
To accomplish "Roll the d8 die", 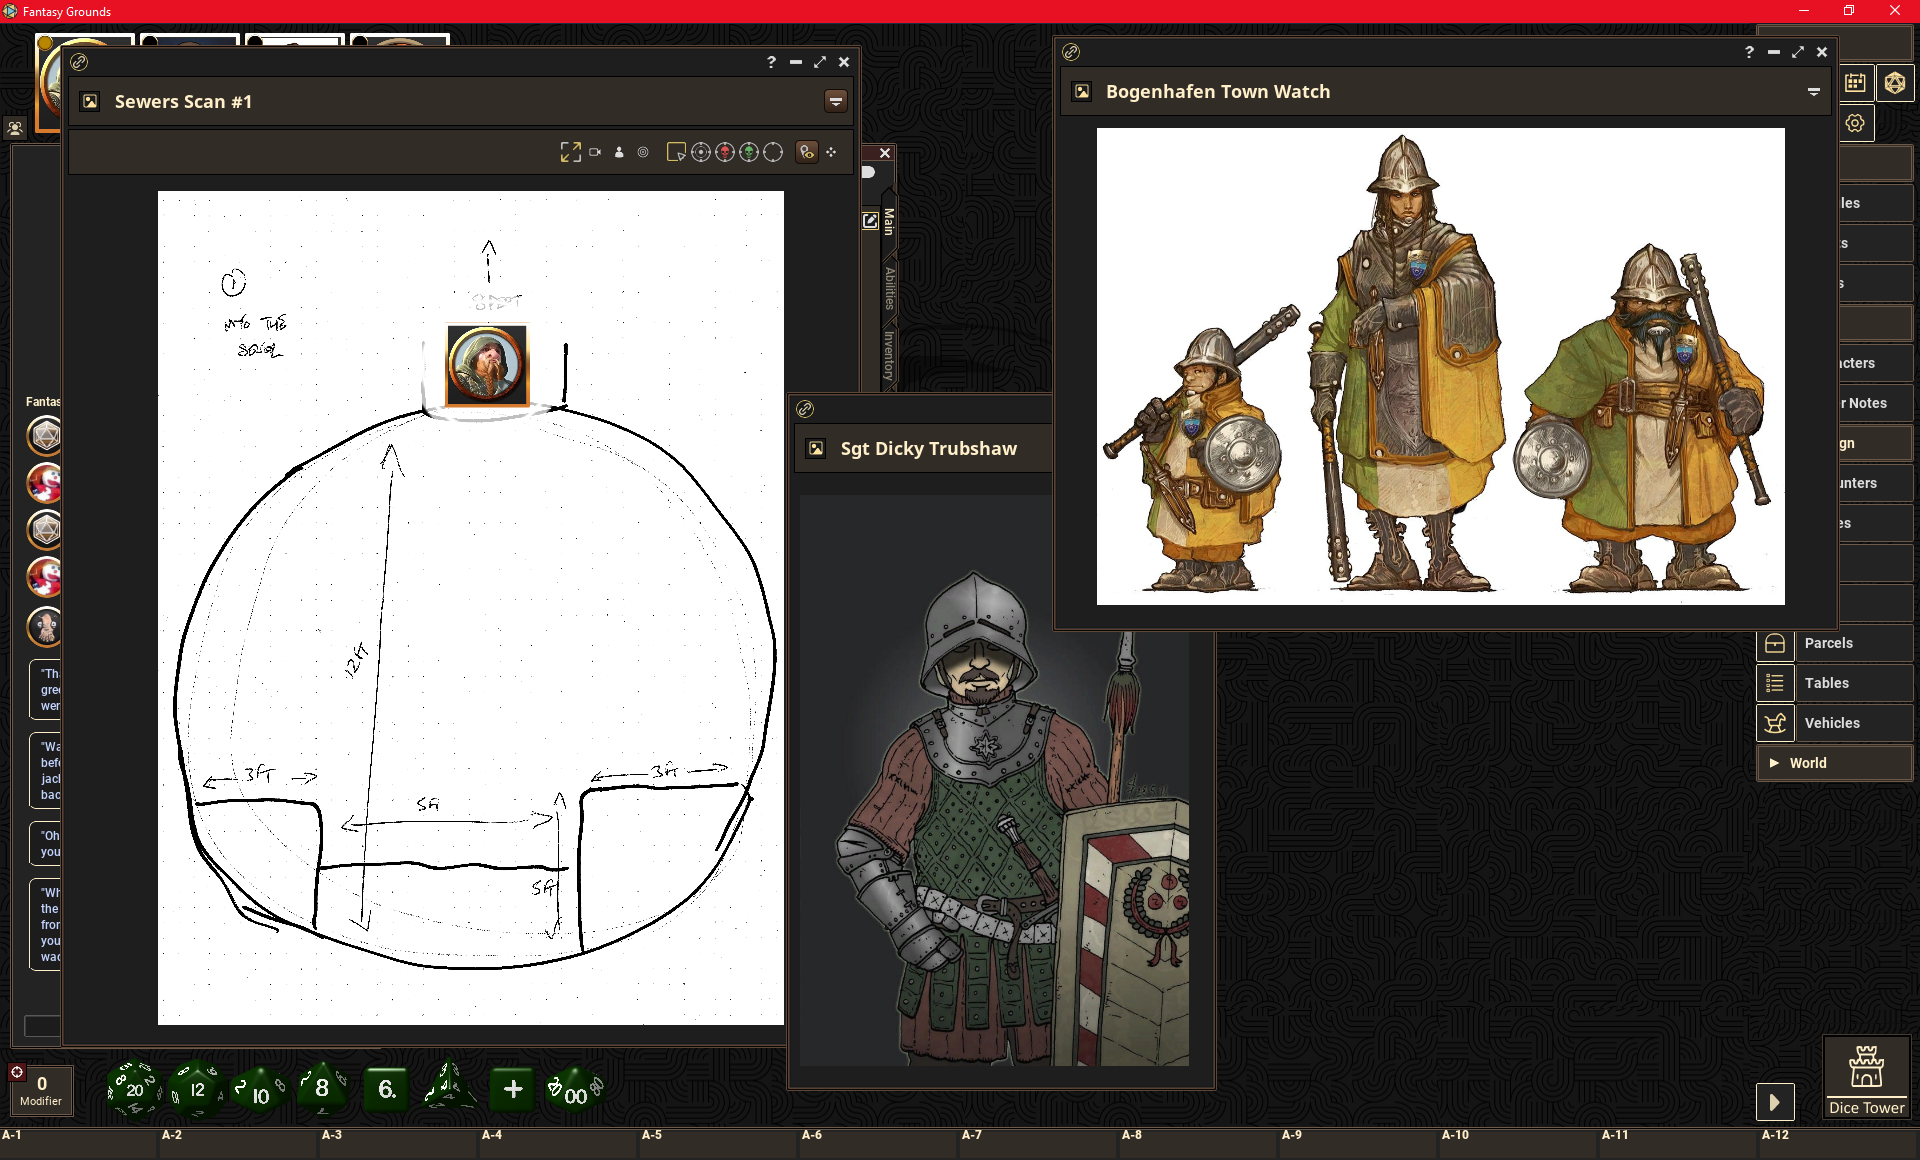I will tap(322, 1088).
